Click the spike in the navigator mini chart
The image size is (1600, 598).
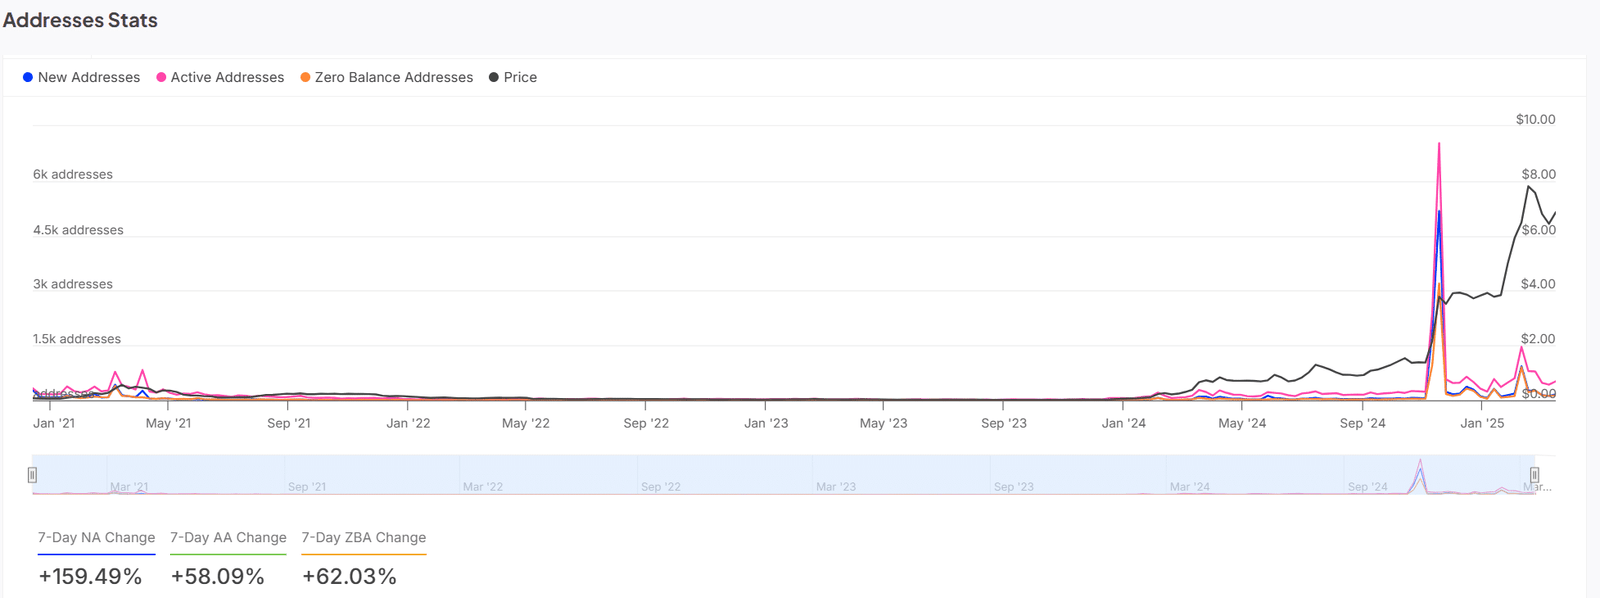click(x=1419, y=470)
